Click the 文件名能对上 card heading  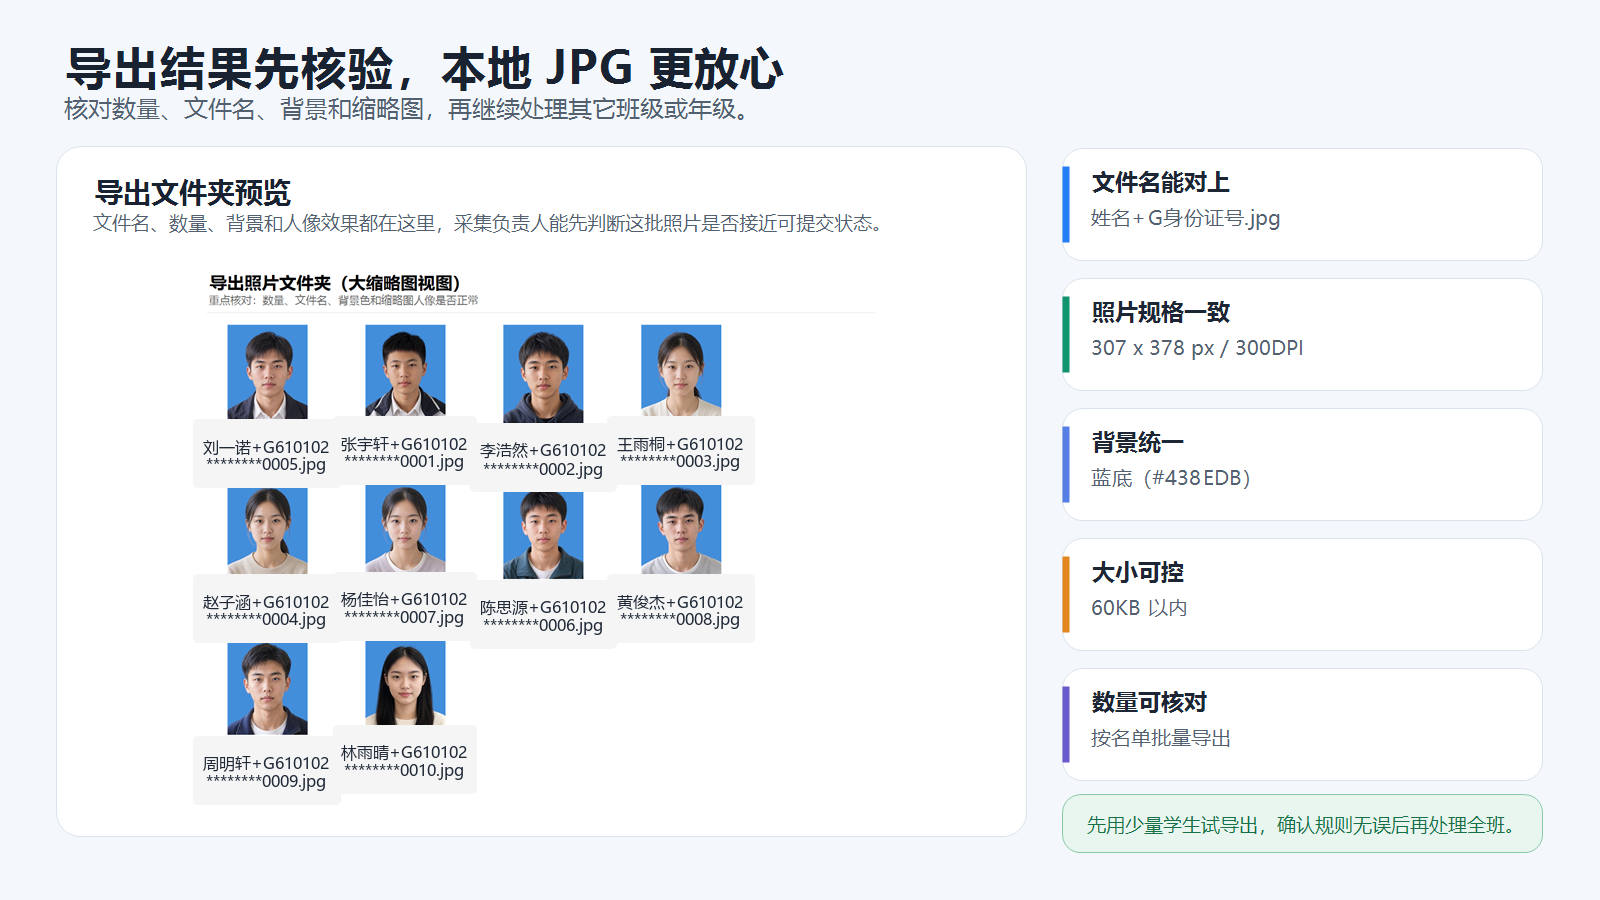1160,182
